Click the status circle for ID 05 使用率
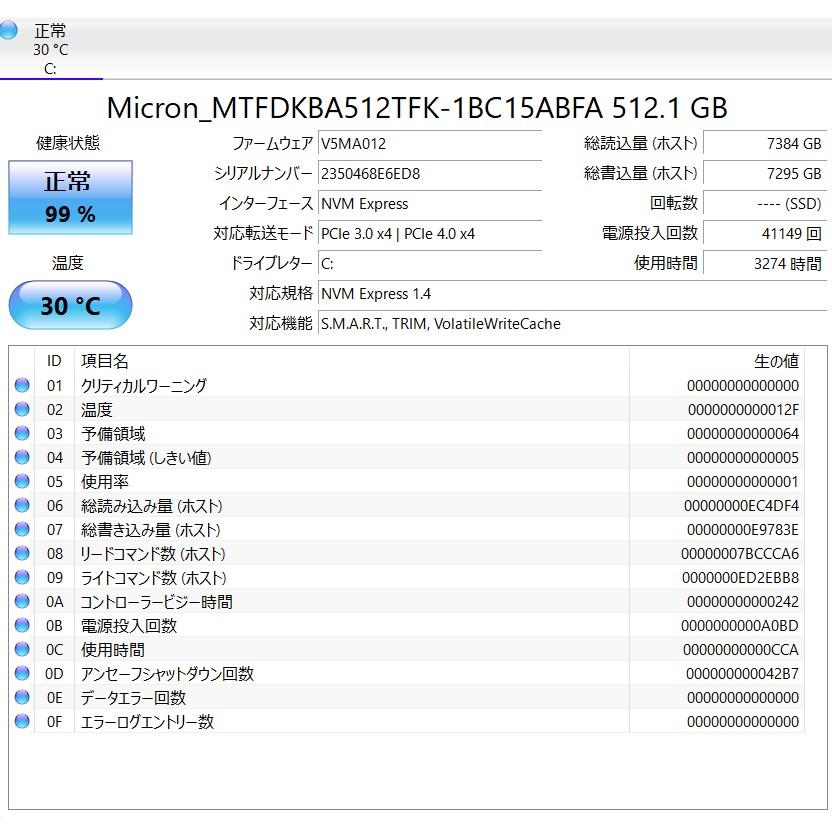 (22, 481)
